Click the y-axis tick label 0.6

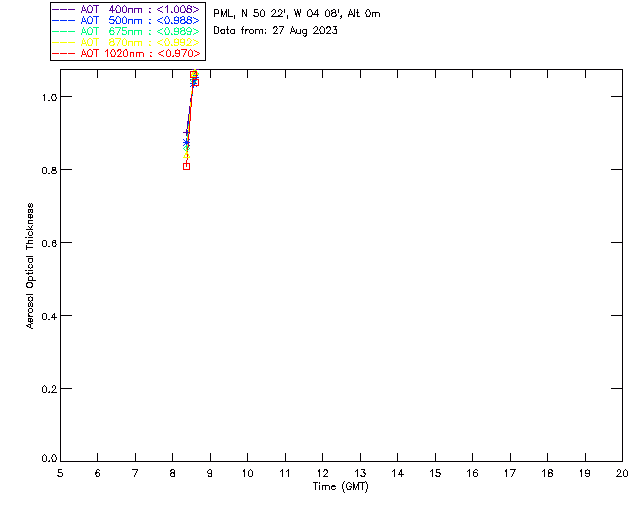coord(49,243)
